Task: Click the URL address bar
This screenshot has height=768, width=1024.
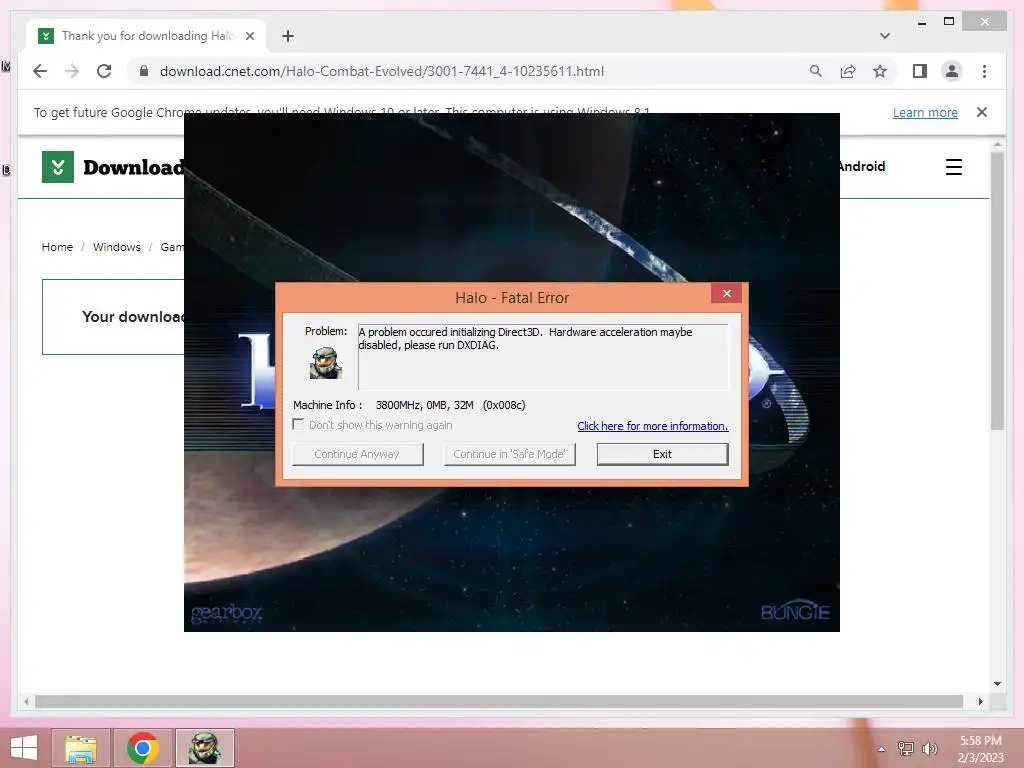Action: click(x=381, y=71)
